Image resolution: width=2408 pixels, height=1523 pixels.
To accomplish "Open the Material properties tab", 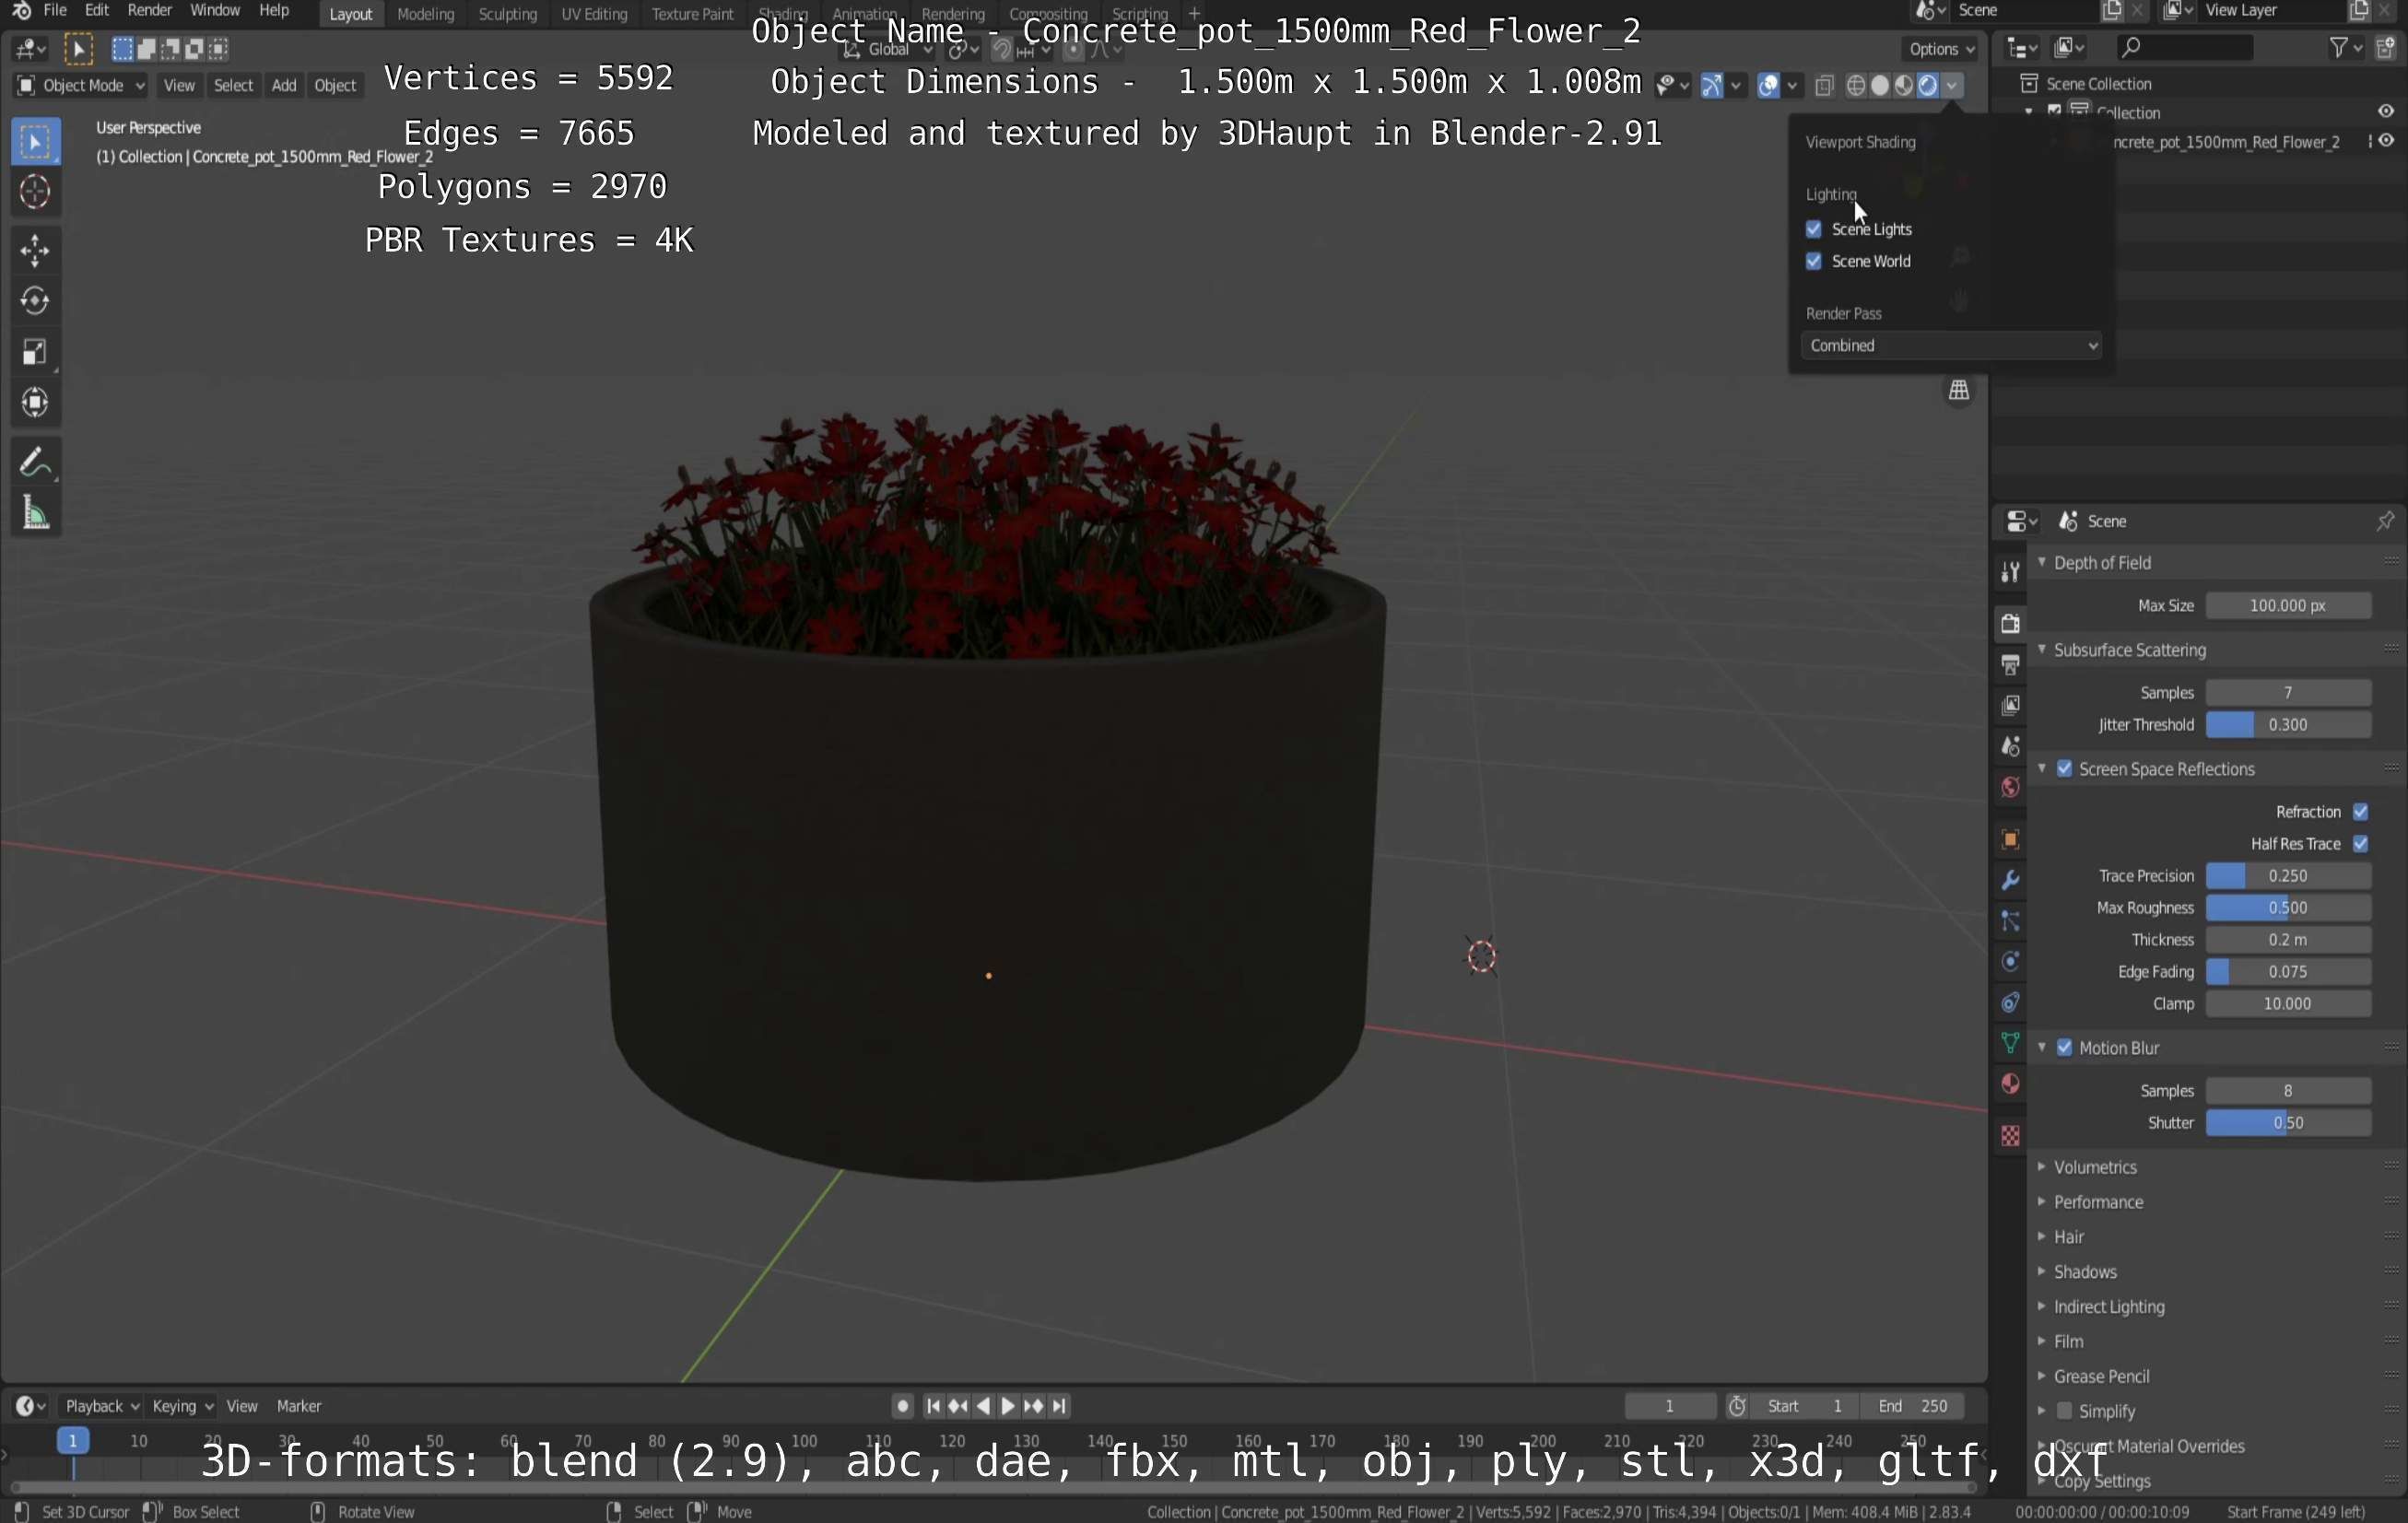I will [2010, 1085].
